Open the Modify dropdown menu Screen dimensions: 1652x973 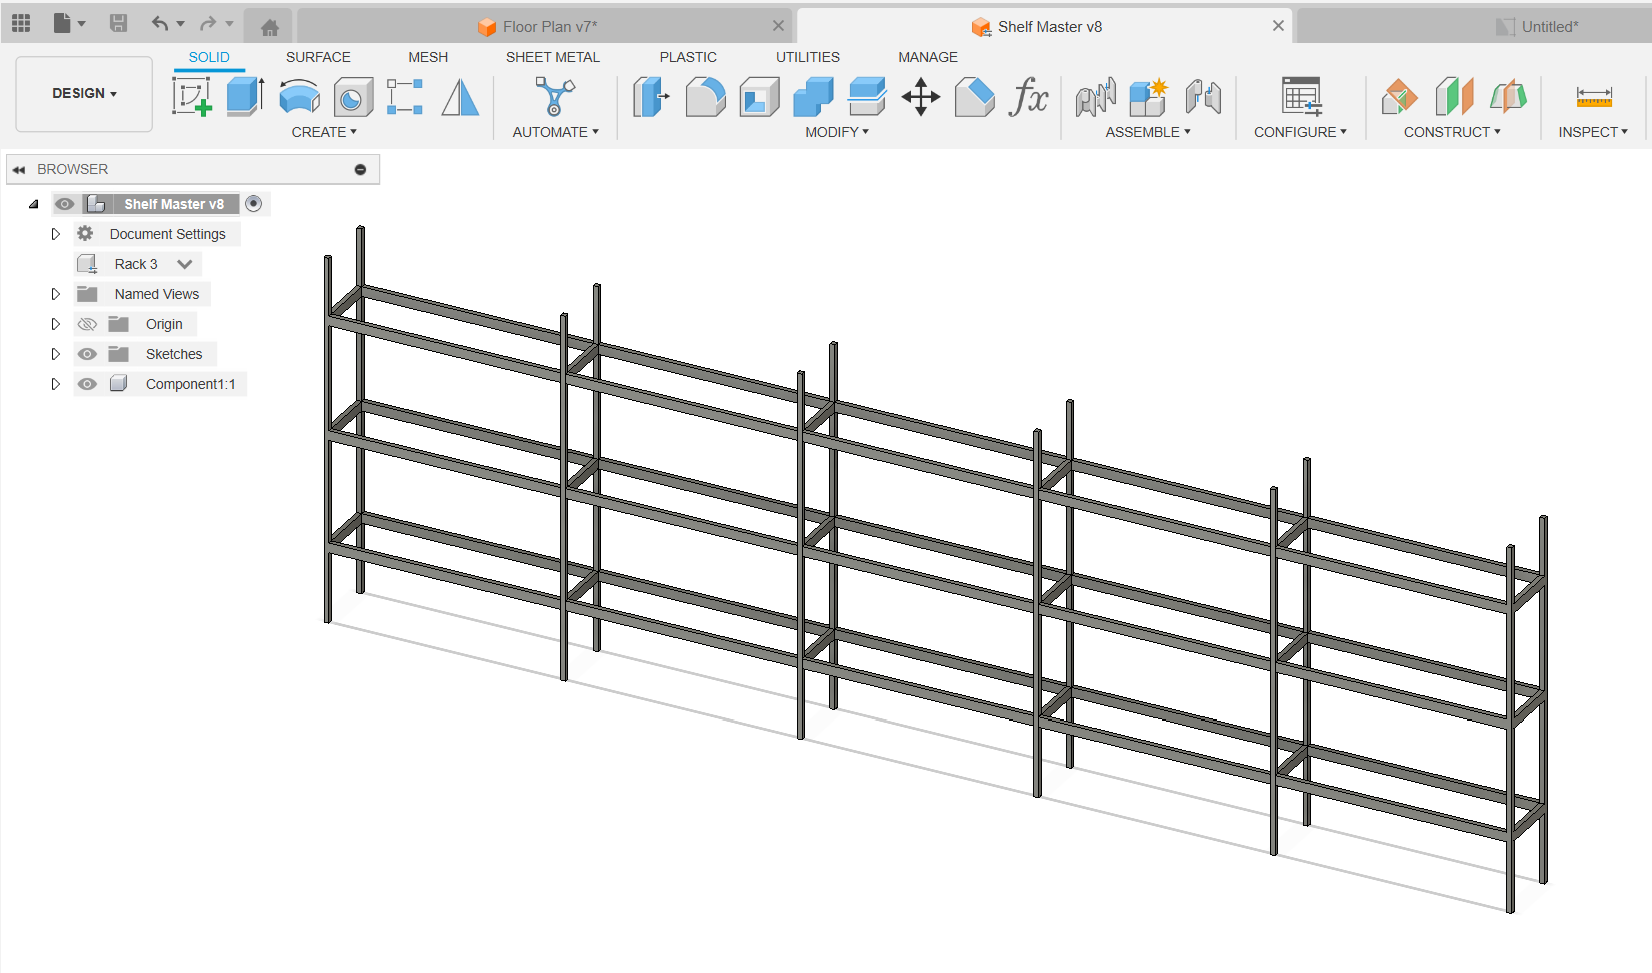click(837, 132)
